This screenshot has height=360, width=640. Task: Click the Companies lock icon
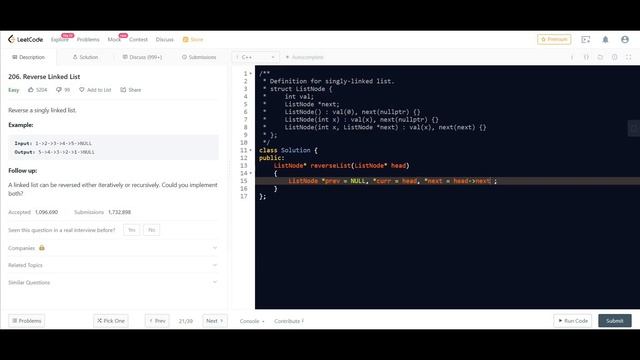click(42, 248)
